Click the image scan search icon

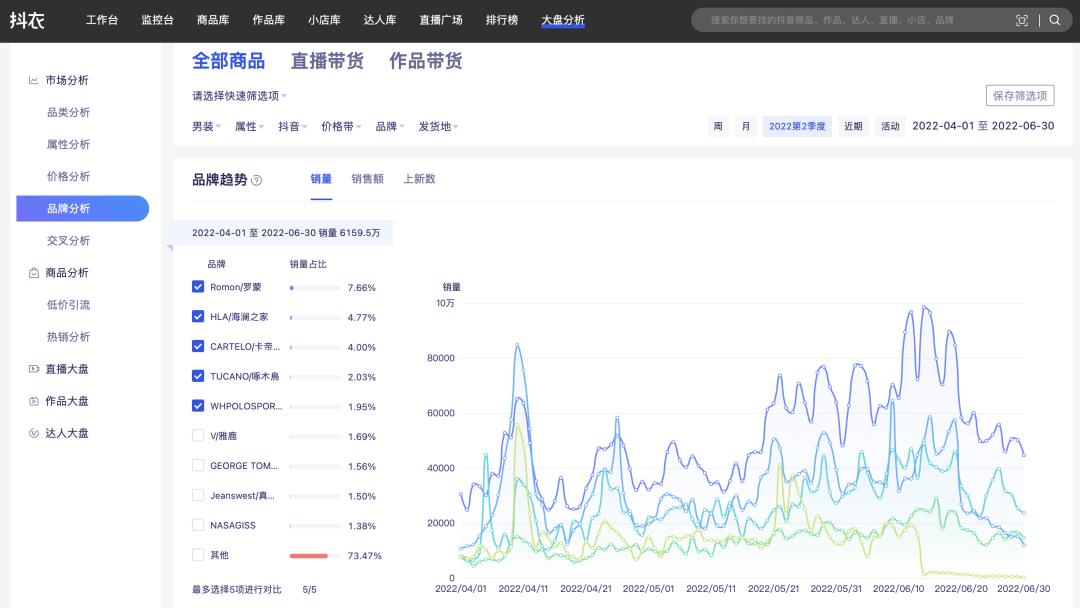[1021, 20]
